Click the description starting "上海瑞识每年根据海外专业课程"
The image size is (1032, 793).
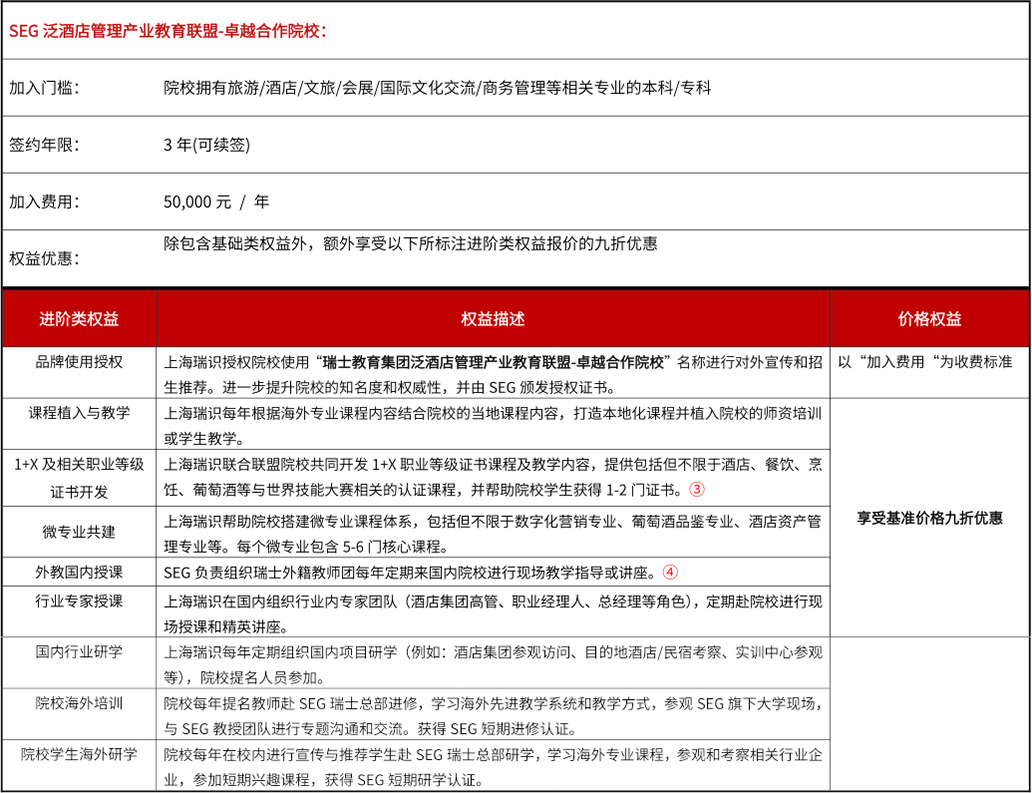[x=493, y=426]
